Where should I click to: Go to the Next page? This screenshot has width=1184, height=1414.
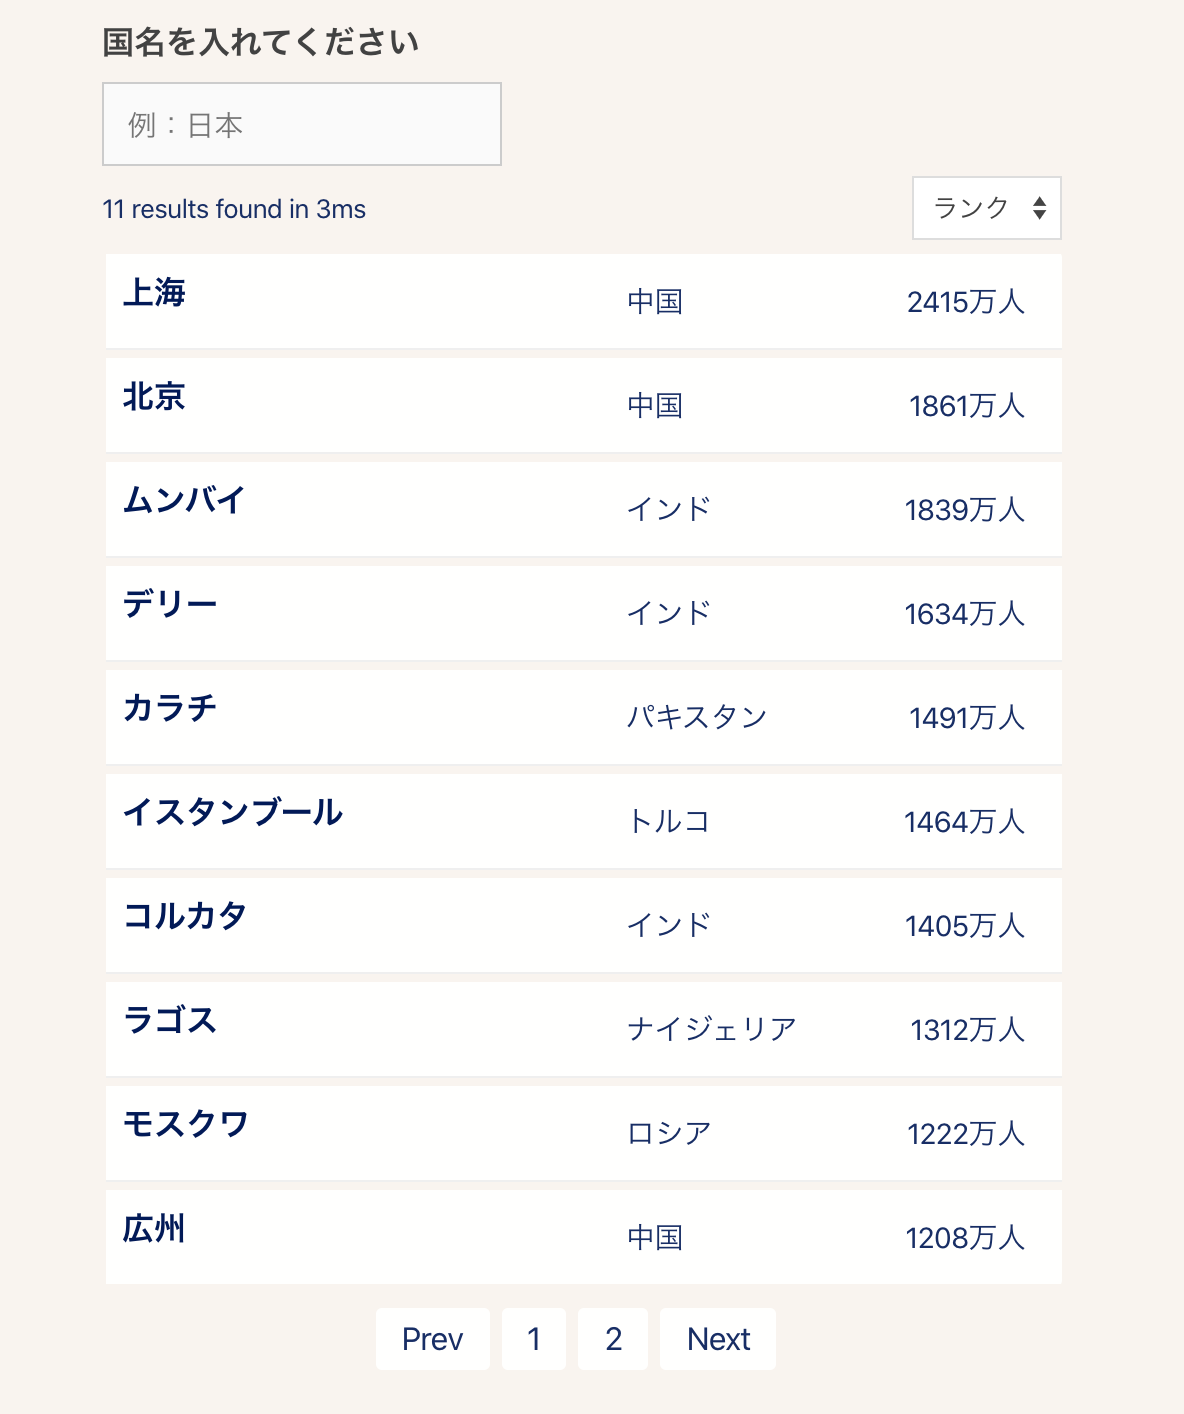[x=718, y=1339]
